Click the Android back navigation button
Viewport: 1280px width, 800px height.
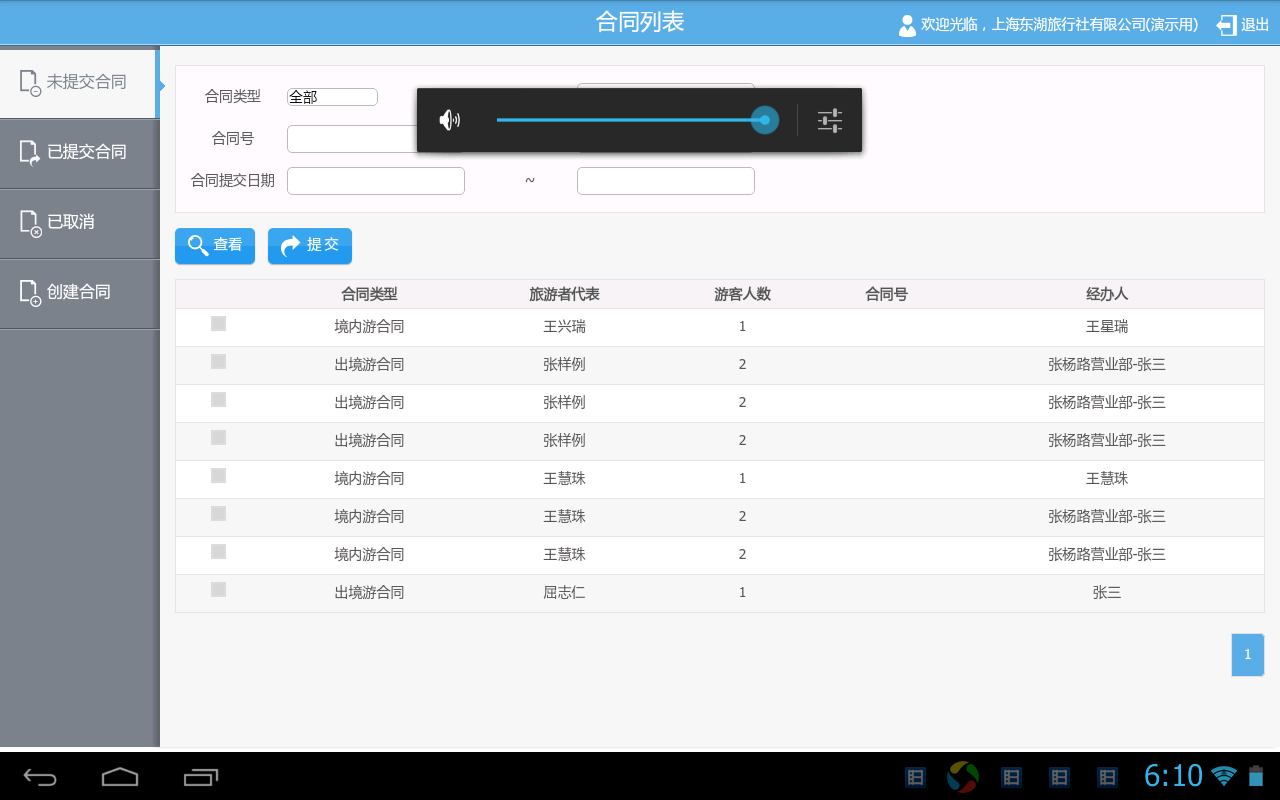(x=40, y=777)
